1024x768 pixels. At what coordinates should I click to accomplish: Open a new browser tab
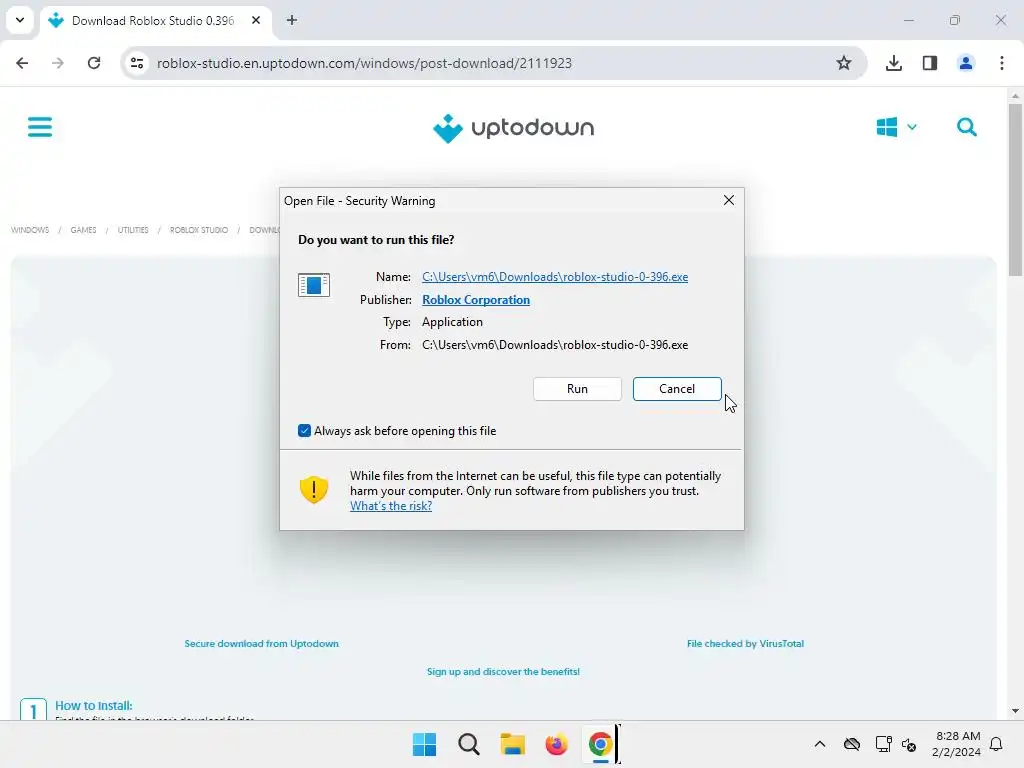tap(292, 20)
